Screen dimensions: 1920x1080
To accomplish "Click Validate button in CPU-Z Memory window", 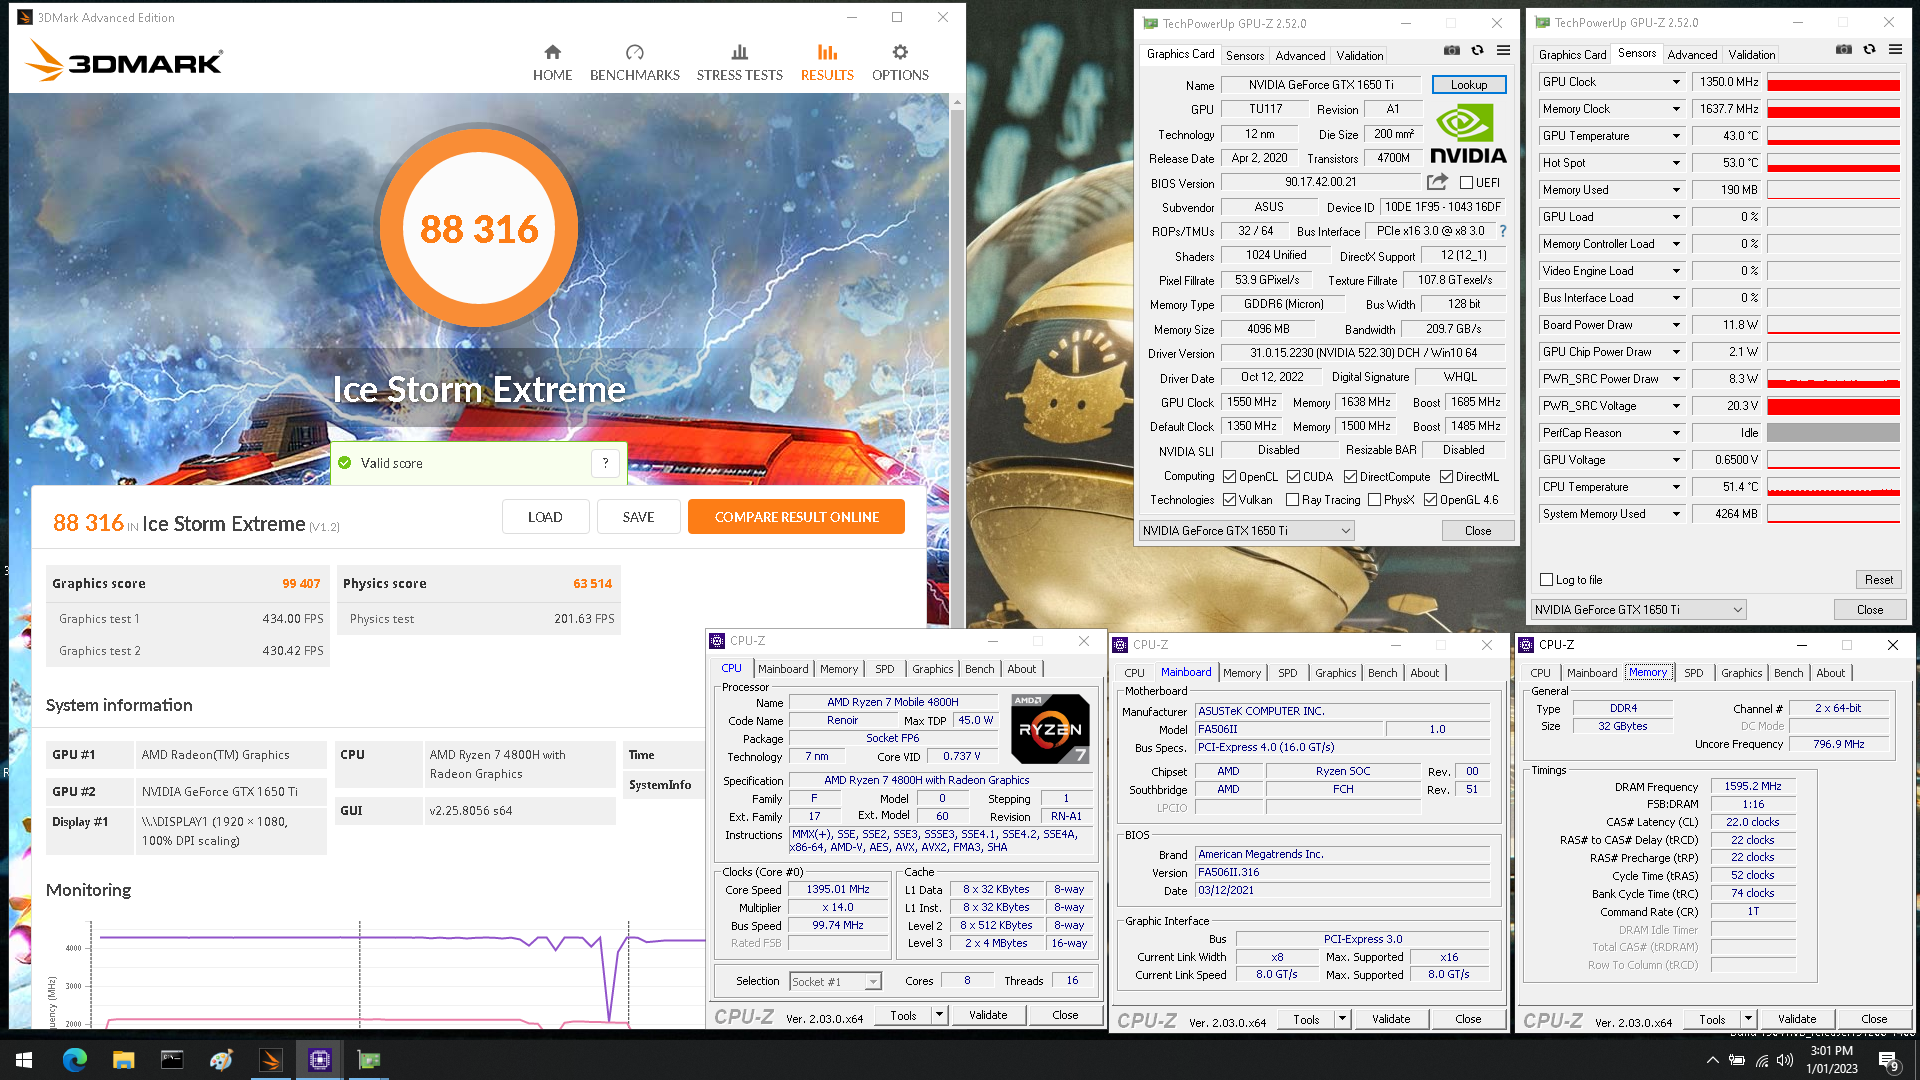I will pyautogui.click(x=1797, y=1019).
